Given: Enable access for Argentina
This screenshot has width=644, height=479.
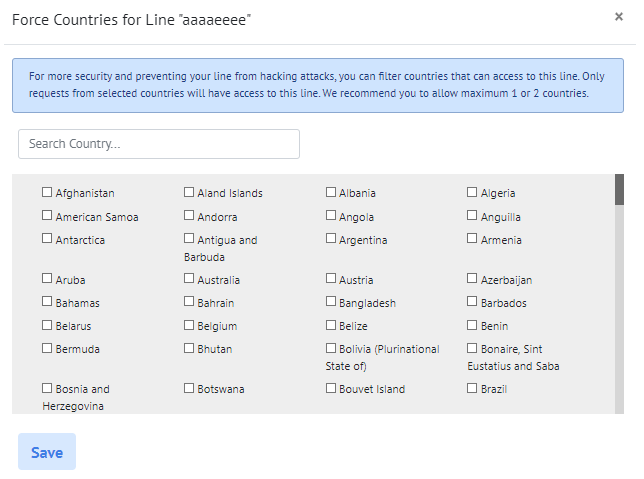Looking at the screenshot, I should pos(331,239).
